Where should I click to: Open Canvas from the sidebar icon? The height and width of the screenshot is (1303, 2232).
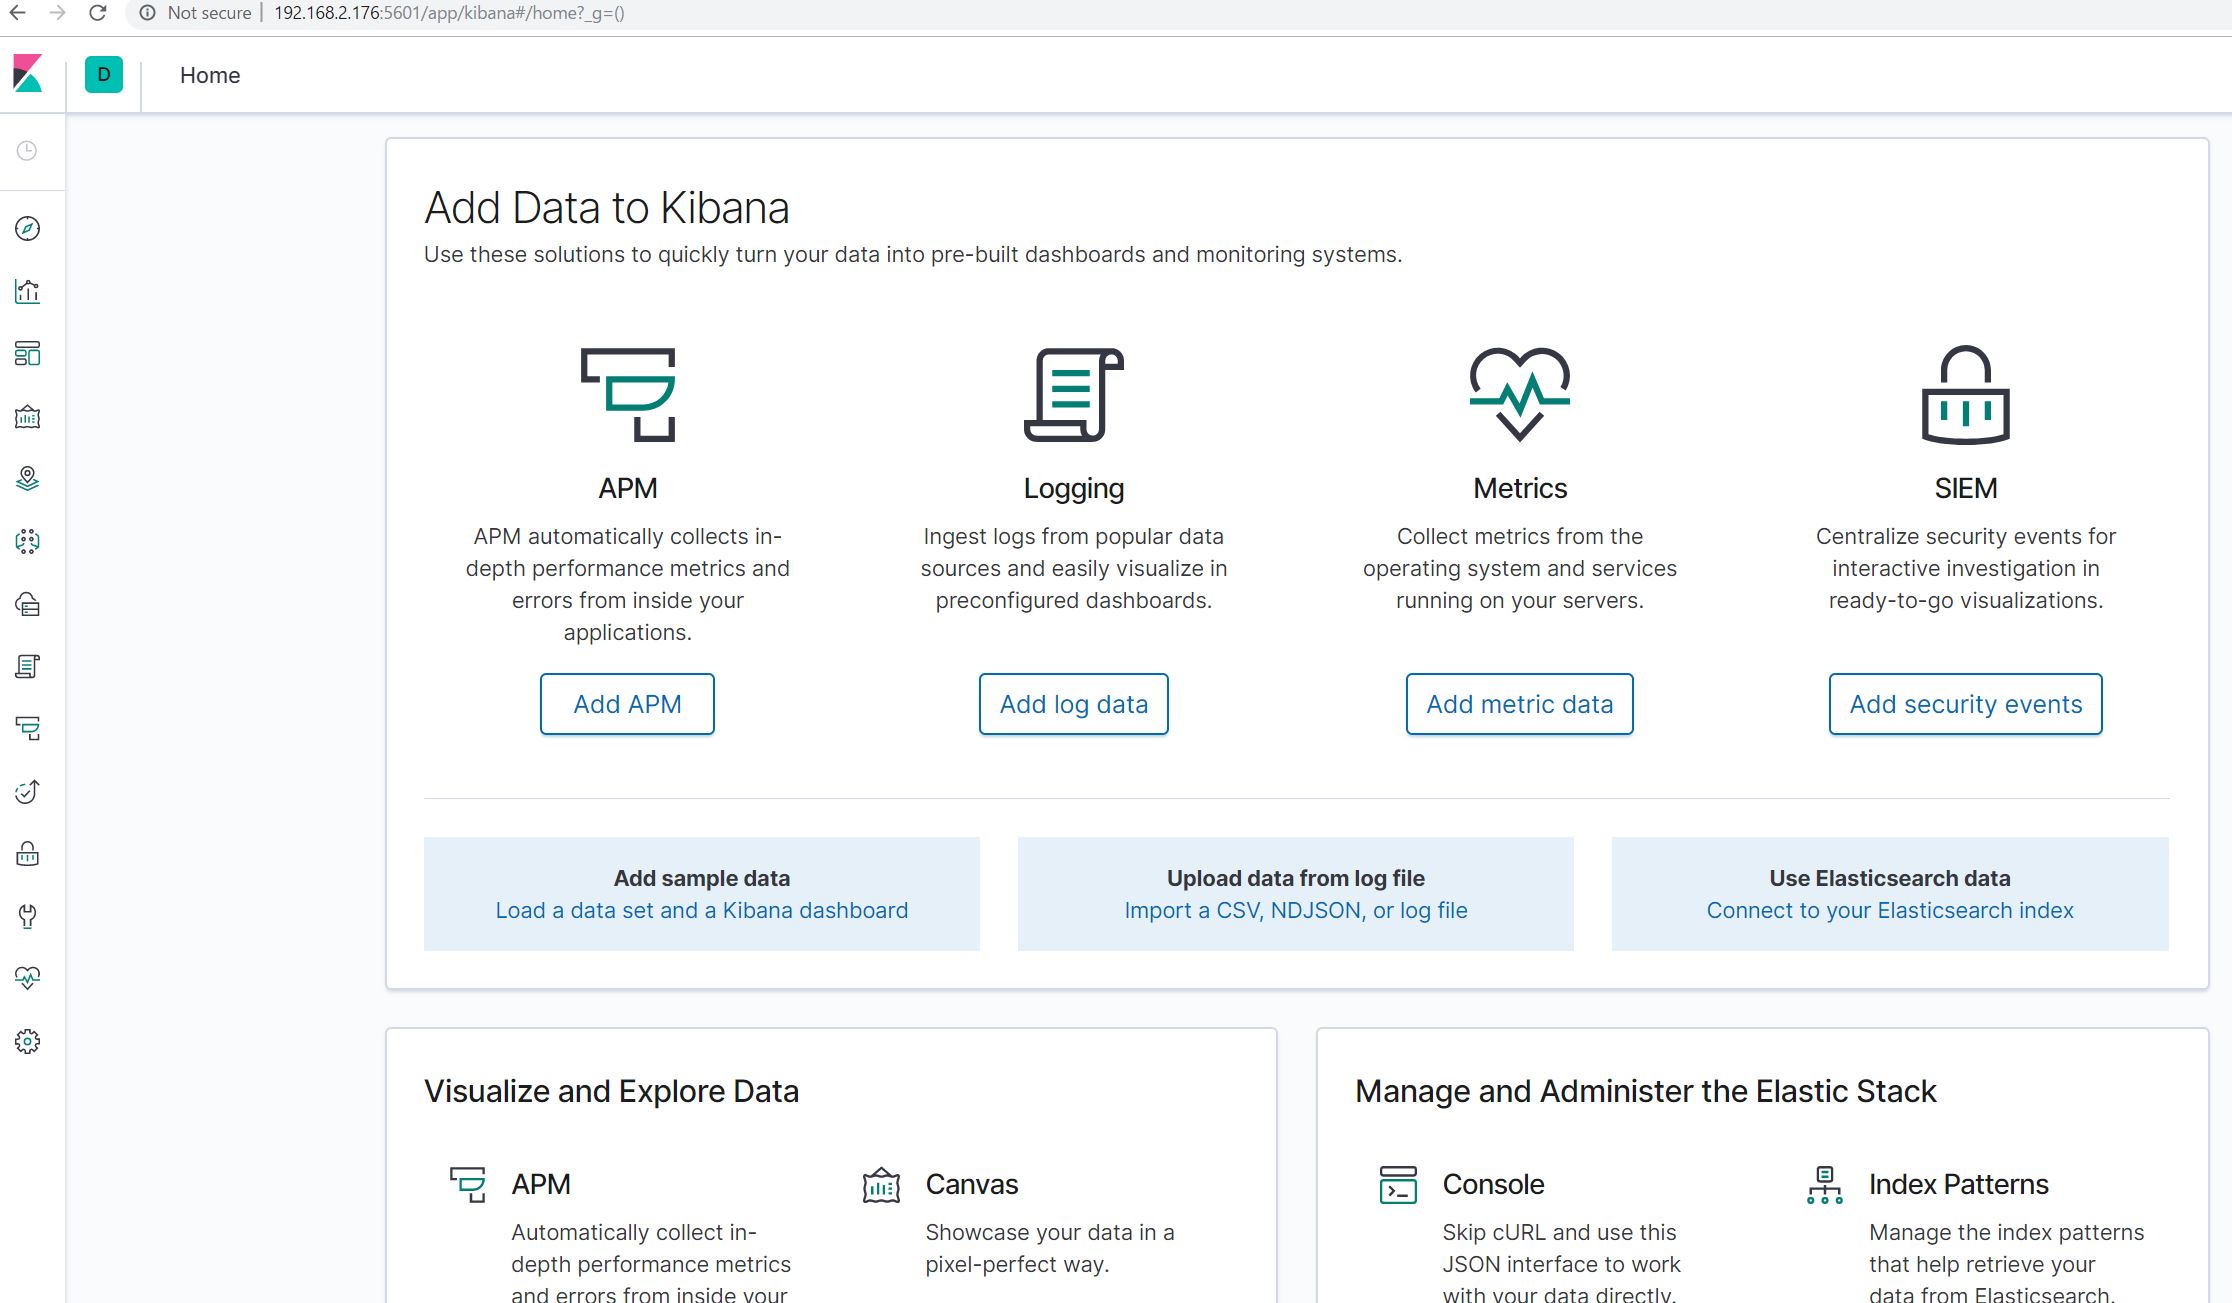tap(28, 417)
